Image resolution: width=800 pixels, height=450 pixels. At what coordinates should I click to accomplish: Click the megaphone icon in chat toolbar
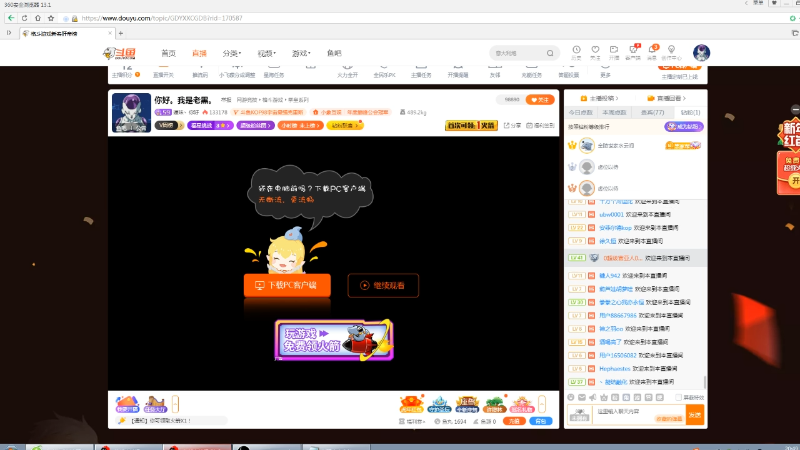coord(592,397)
